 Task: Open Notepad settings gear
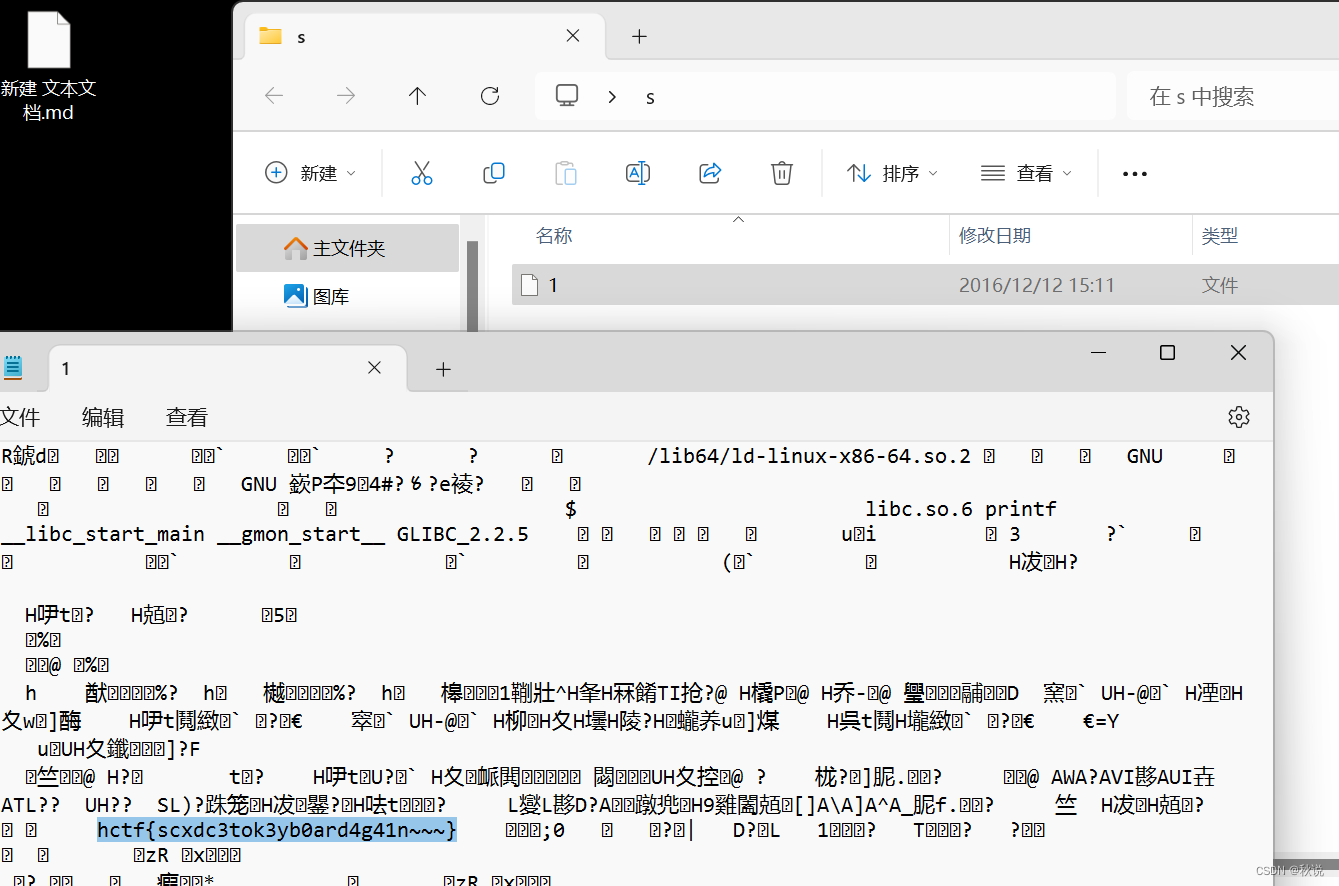[x=1239, y=417]
